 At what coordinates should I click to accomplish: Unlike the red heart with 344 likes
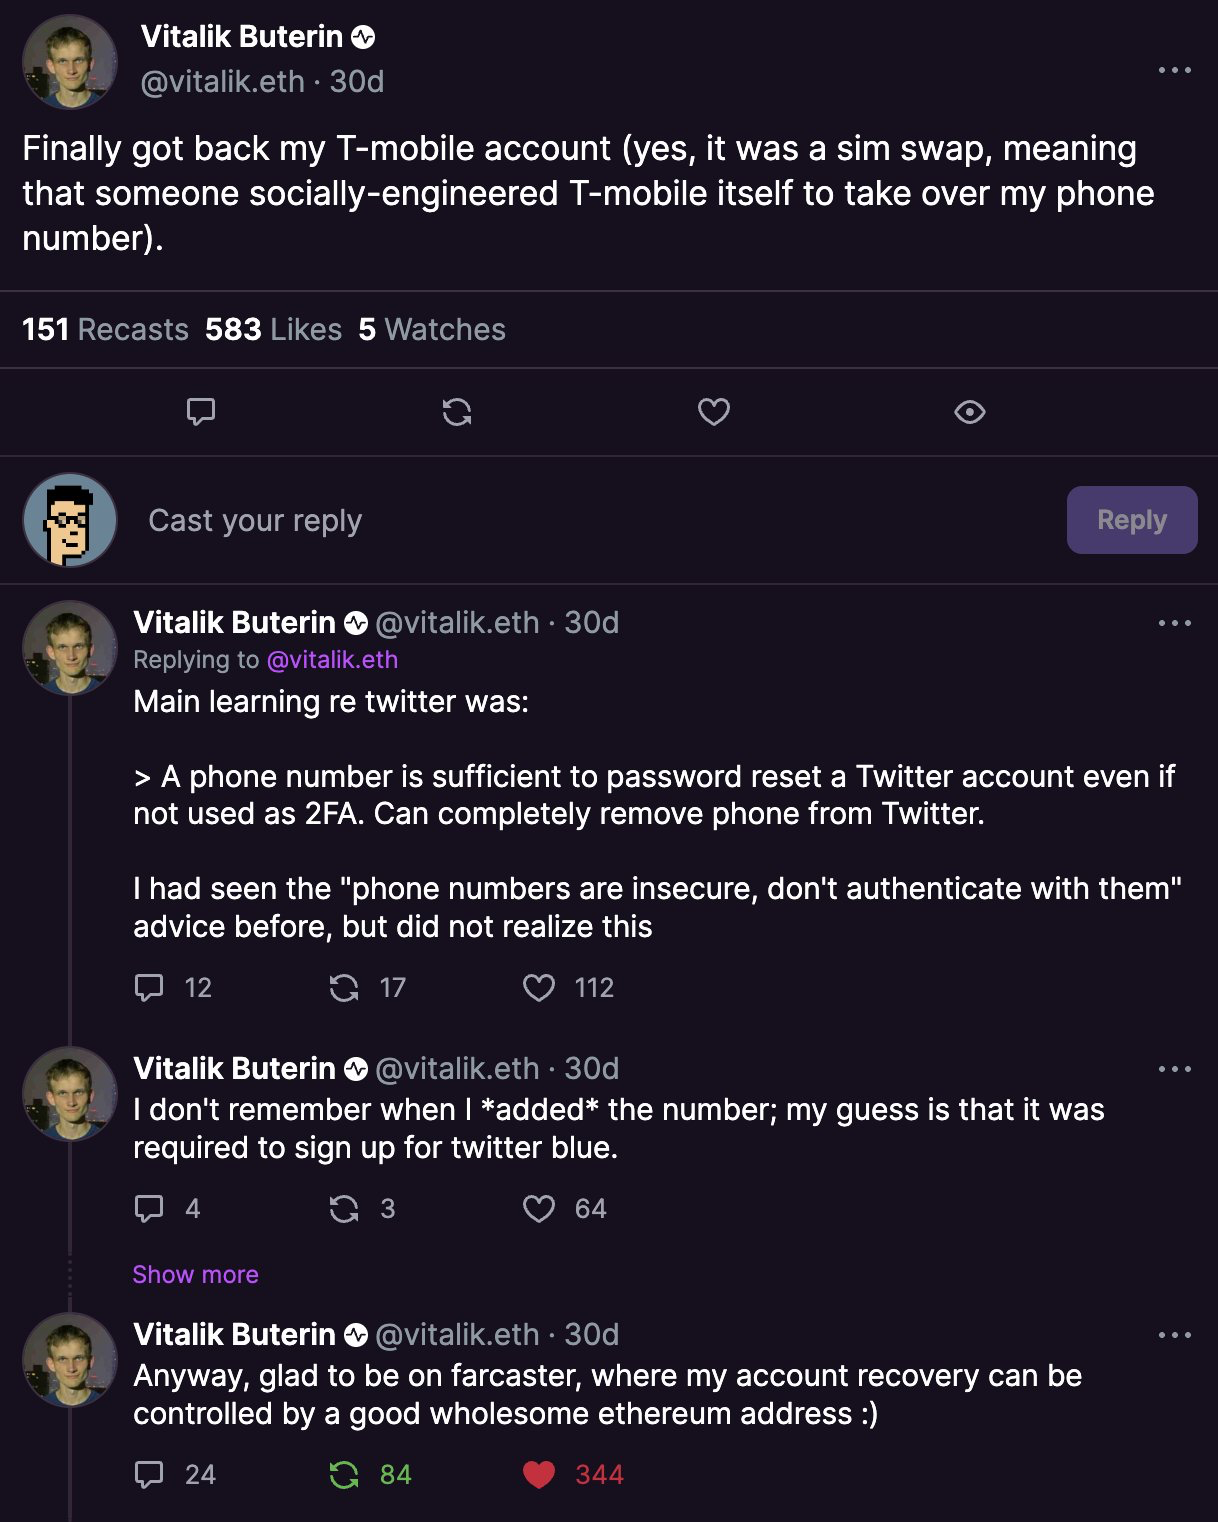tap(539, 1475)
